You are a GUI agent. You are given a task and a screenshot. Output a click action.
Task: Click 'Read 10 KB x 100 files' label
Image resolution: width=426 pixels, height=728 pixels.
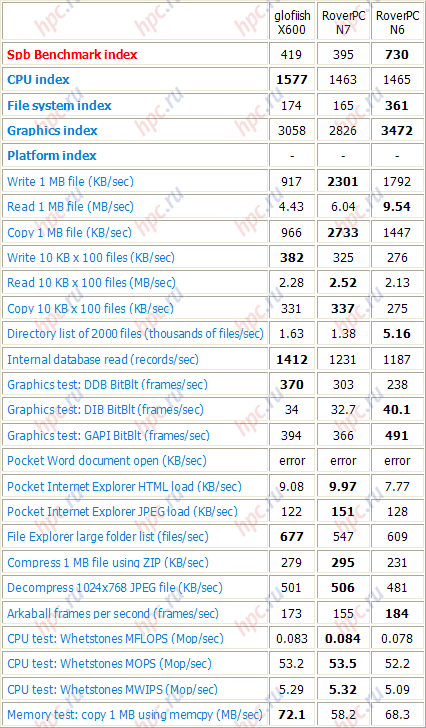[x=91, y=283]
